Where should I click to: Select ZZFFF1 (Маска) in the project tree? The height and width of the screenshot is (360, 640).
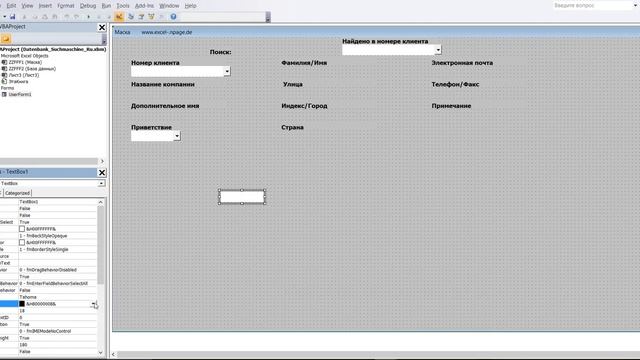pos(25,62)
